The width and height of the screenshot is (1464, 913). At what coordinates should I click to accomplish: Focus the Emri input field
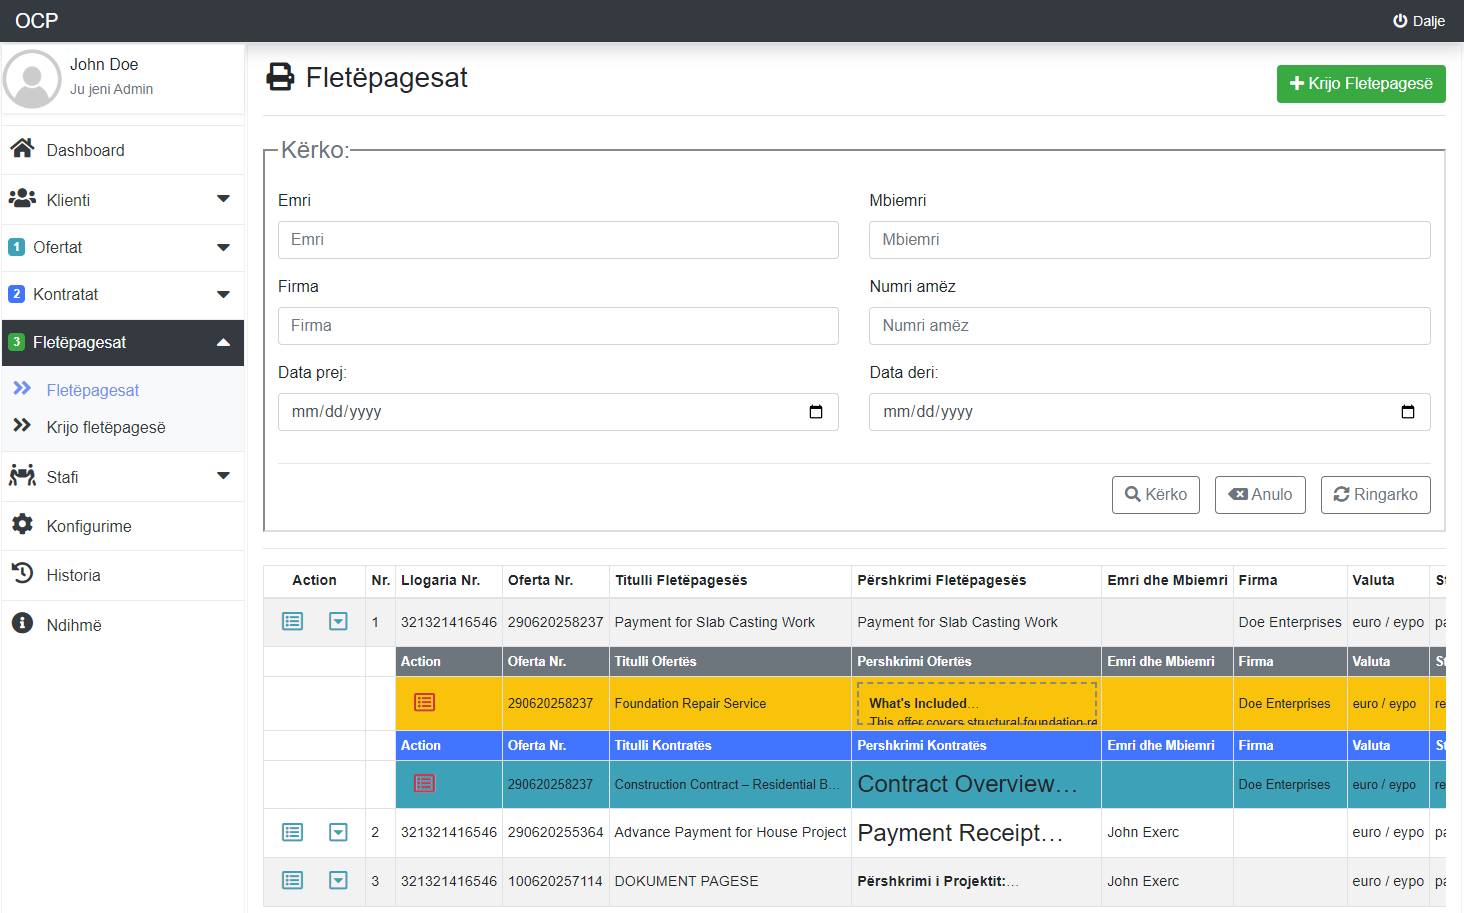point(558,240)
